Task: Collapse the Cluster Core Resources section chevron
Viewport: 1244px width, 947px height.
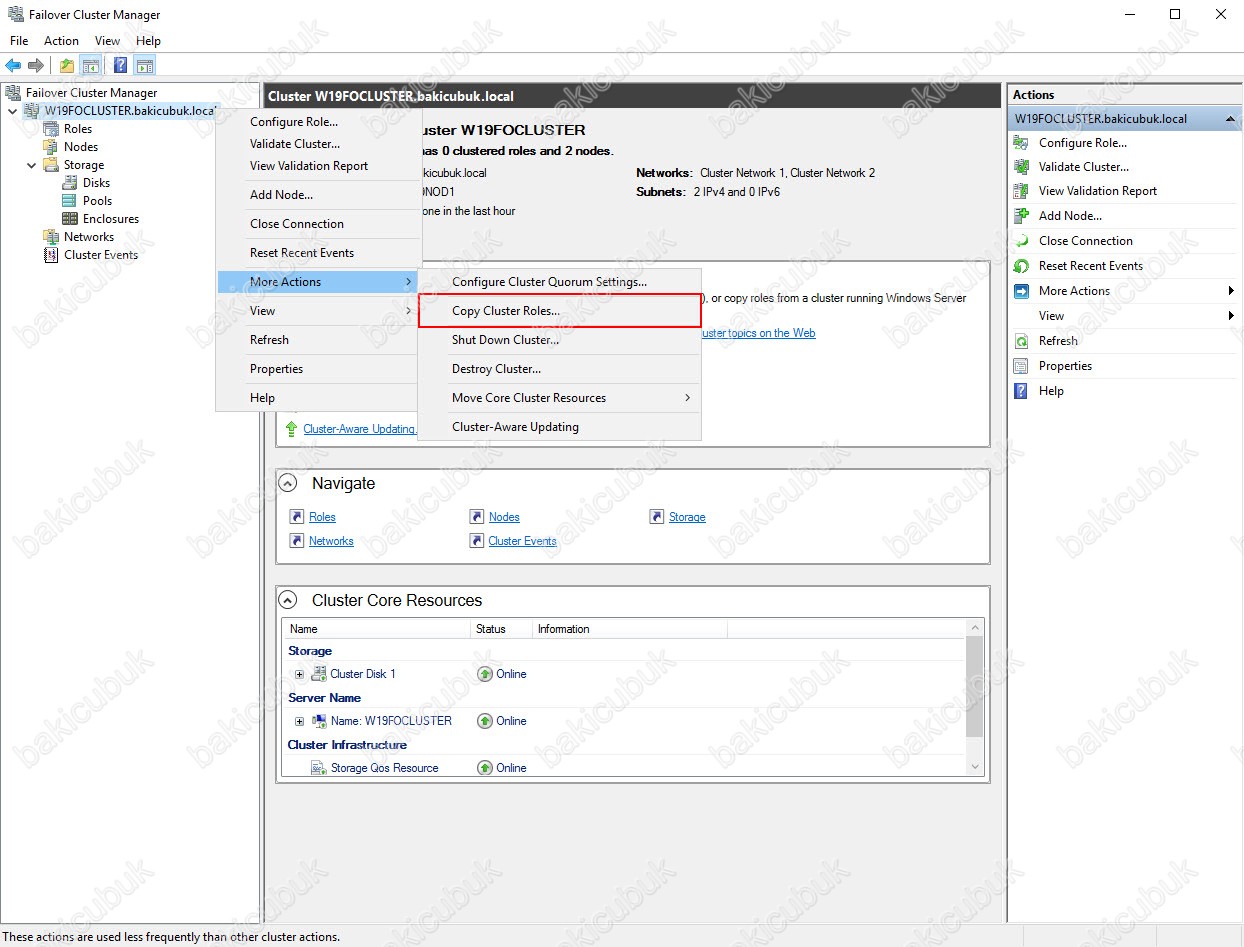Action: point(288,600)
